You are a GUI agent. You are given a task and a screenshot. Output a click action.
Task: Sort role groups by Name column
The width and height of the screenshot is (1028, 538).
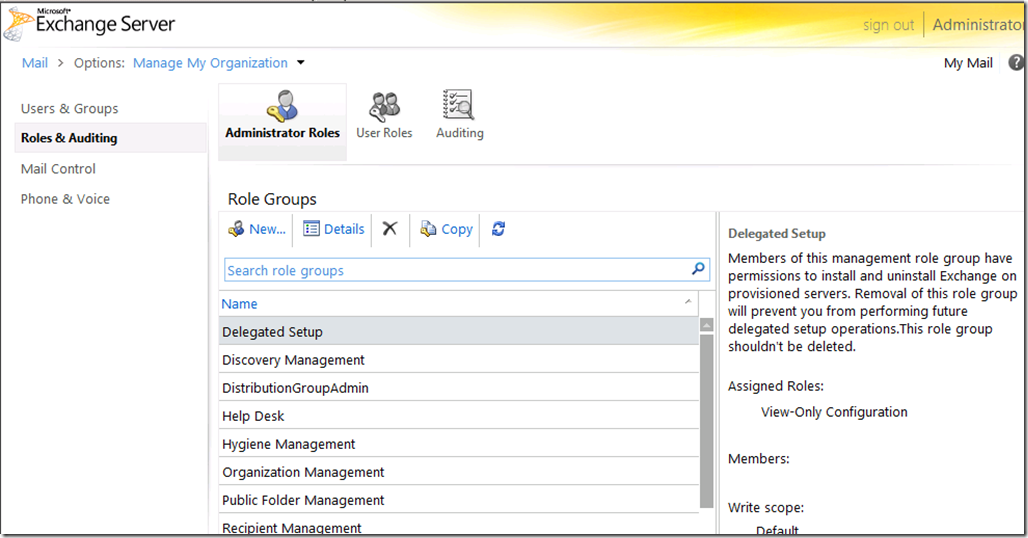239,303
